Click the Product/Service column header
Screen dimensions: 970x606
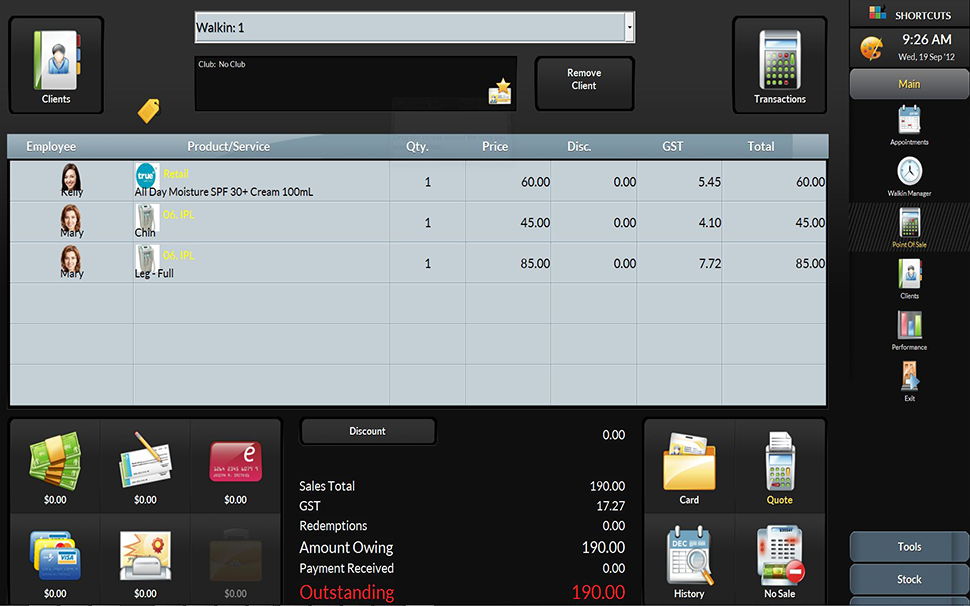[229, 147]
